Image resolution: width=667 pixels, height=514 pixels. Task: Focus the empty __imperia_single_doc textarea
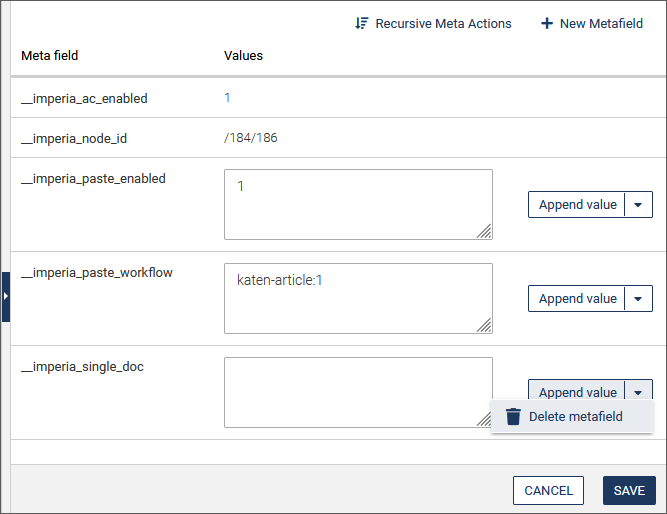click(x=358, y=393)
